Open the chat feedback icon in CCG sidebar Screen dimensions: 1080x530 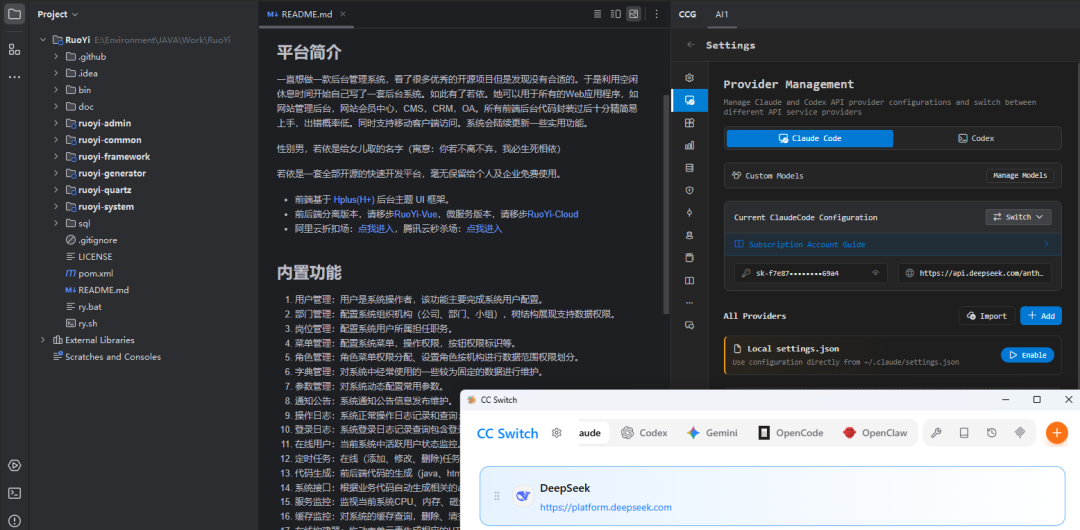point(689,325)
